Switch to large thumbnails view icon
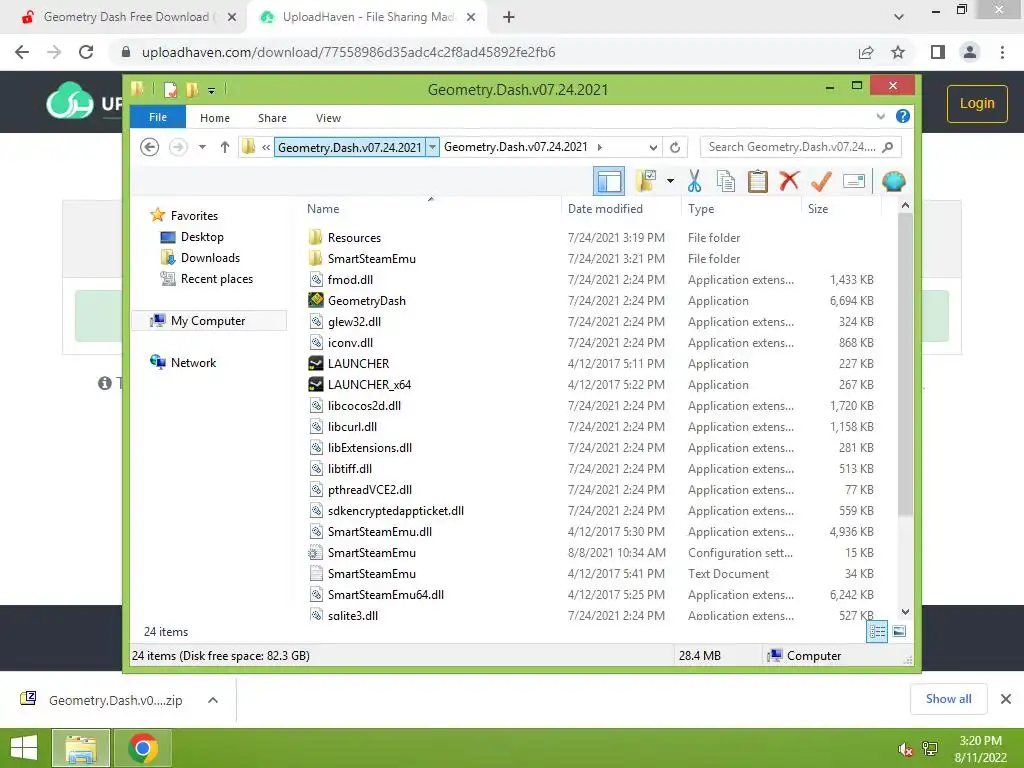Viewport: 1024px width, 768px height. (899, 632)
